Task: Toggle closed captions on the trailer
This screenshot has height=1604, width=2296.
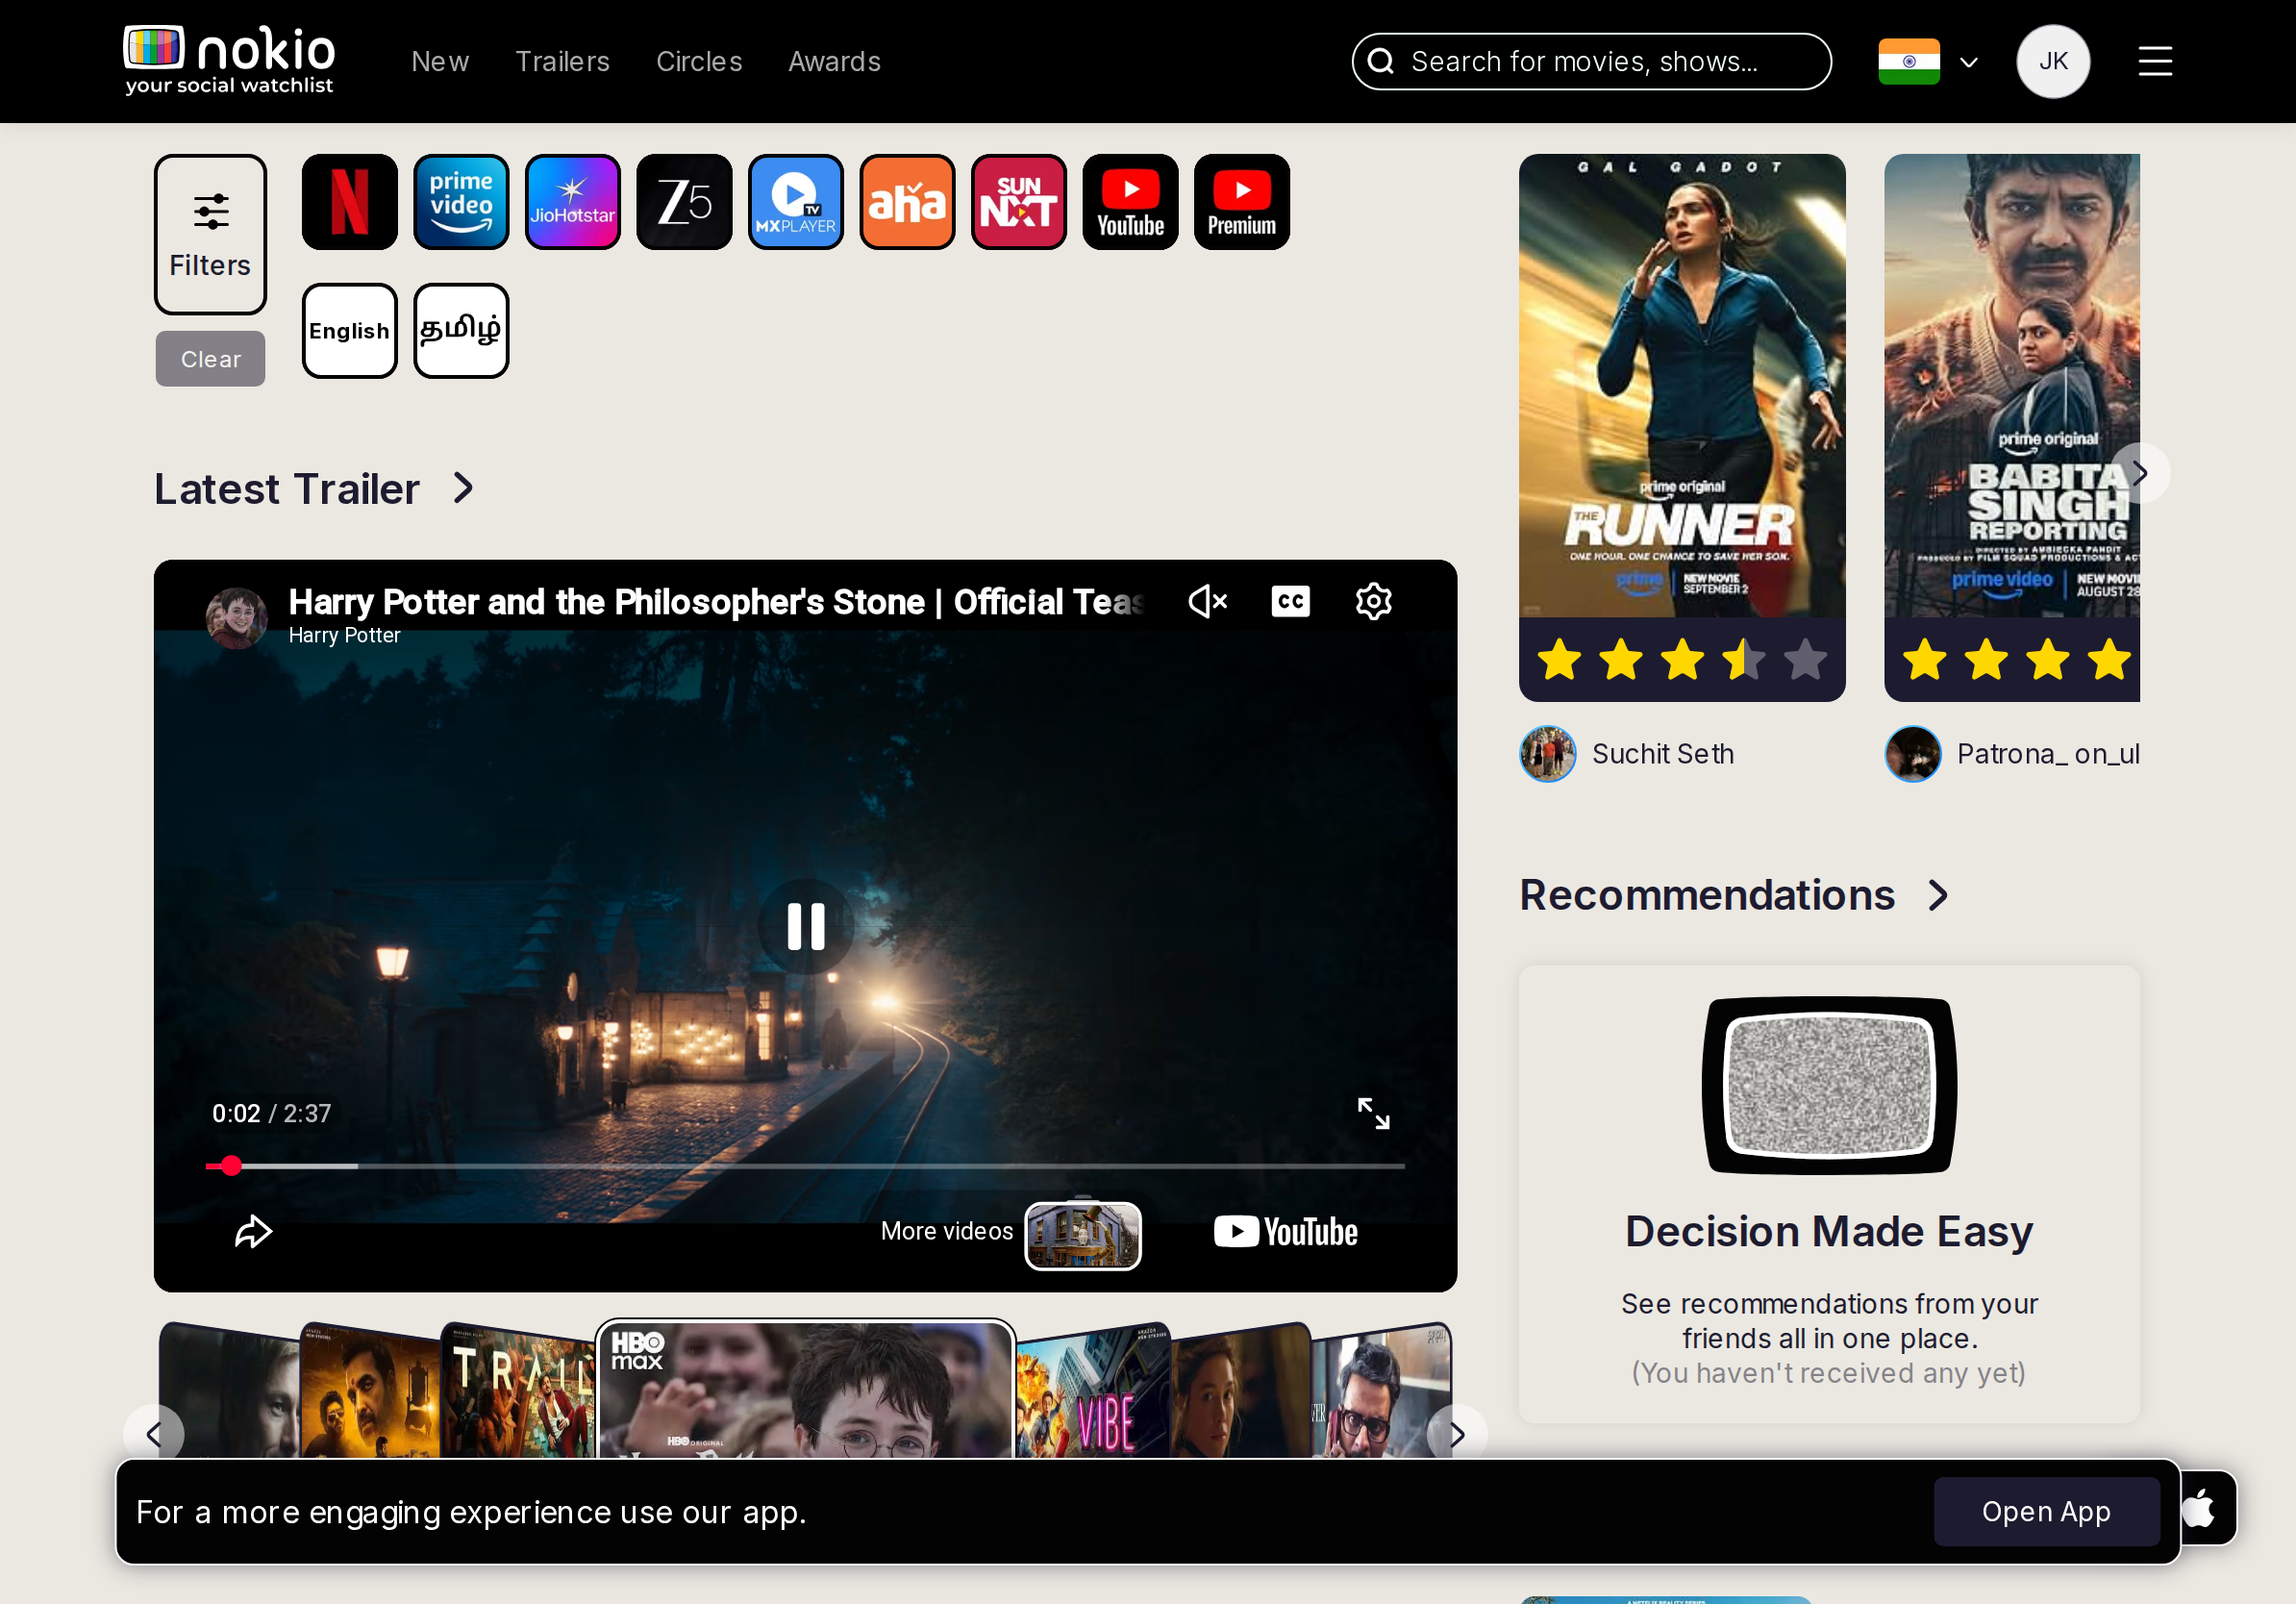Action: pyautogui.click(x=1290, y=601)
